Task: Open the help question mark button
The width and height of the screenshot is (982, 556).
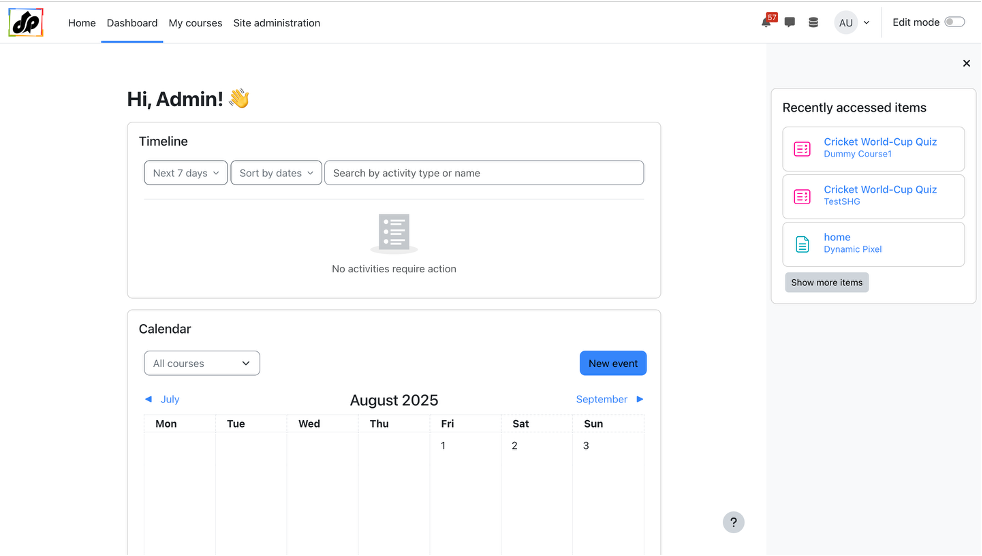Action: click(733, 522)
